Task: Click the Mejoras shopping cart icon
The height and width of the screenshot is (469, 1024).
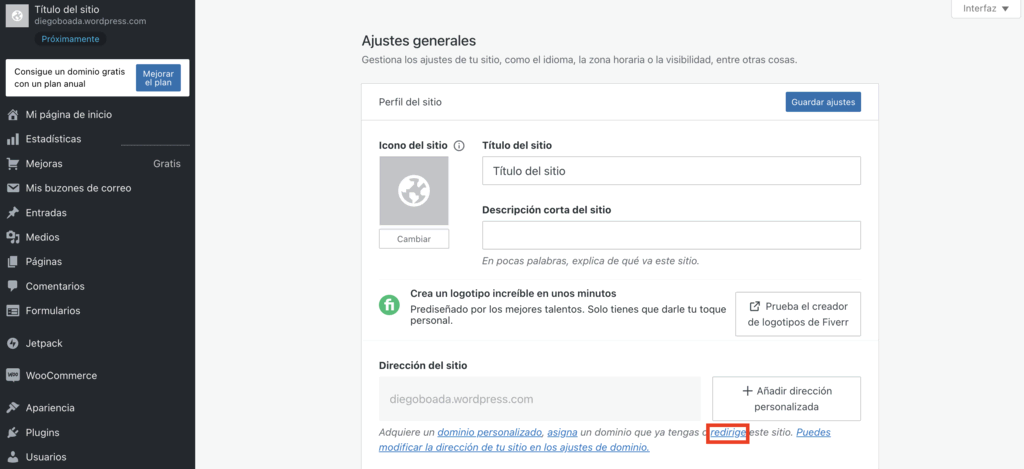Action: [x=12, y=164]
